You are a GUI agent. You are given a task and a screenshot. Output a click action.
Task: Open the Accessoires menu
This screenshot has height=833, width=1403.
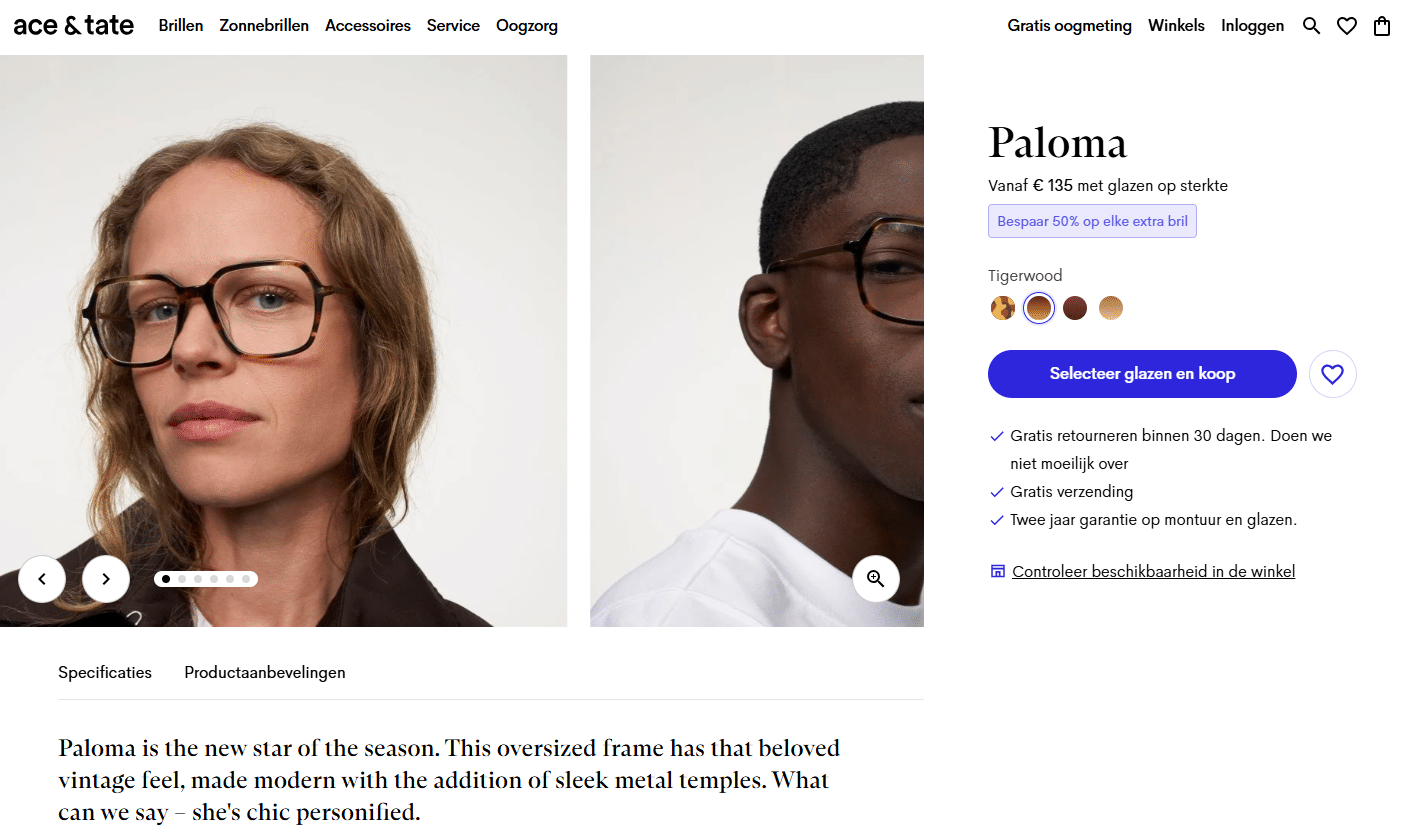368,26
